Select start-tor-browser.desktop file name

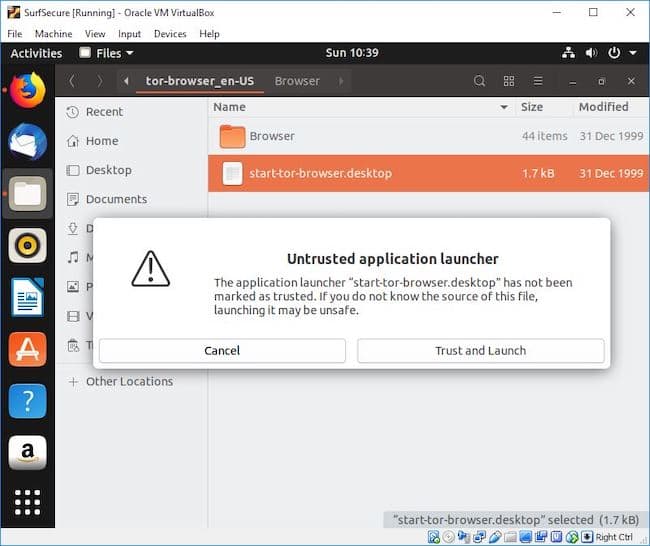click(320, 173)
